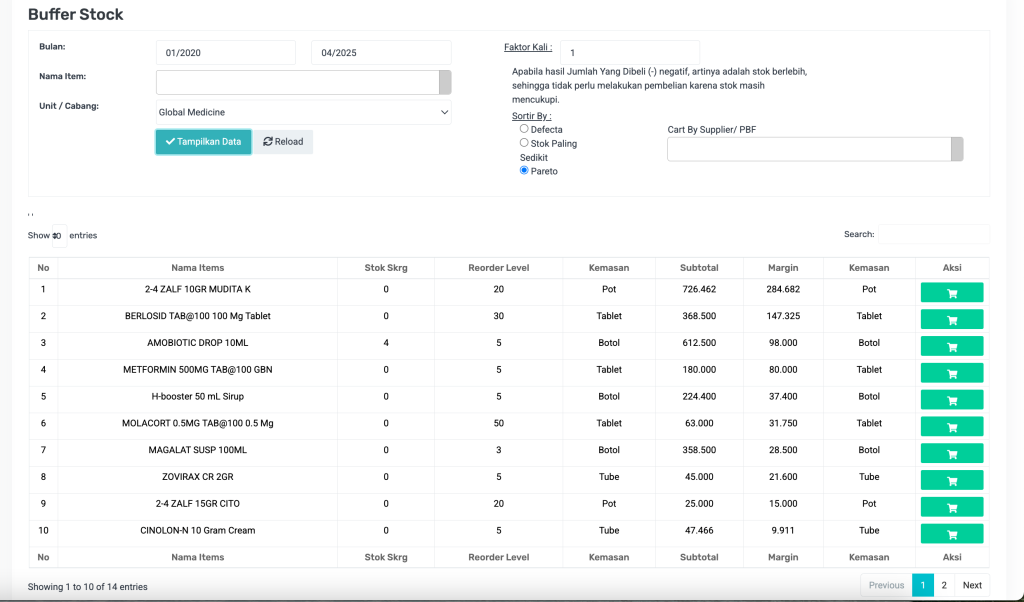1024x602 pixels.
Task: Click cart icon for CINOLON-N 10 Gram Cream
Action: (951, 534)
